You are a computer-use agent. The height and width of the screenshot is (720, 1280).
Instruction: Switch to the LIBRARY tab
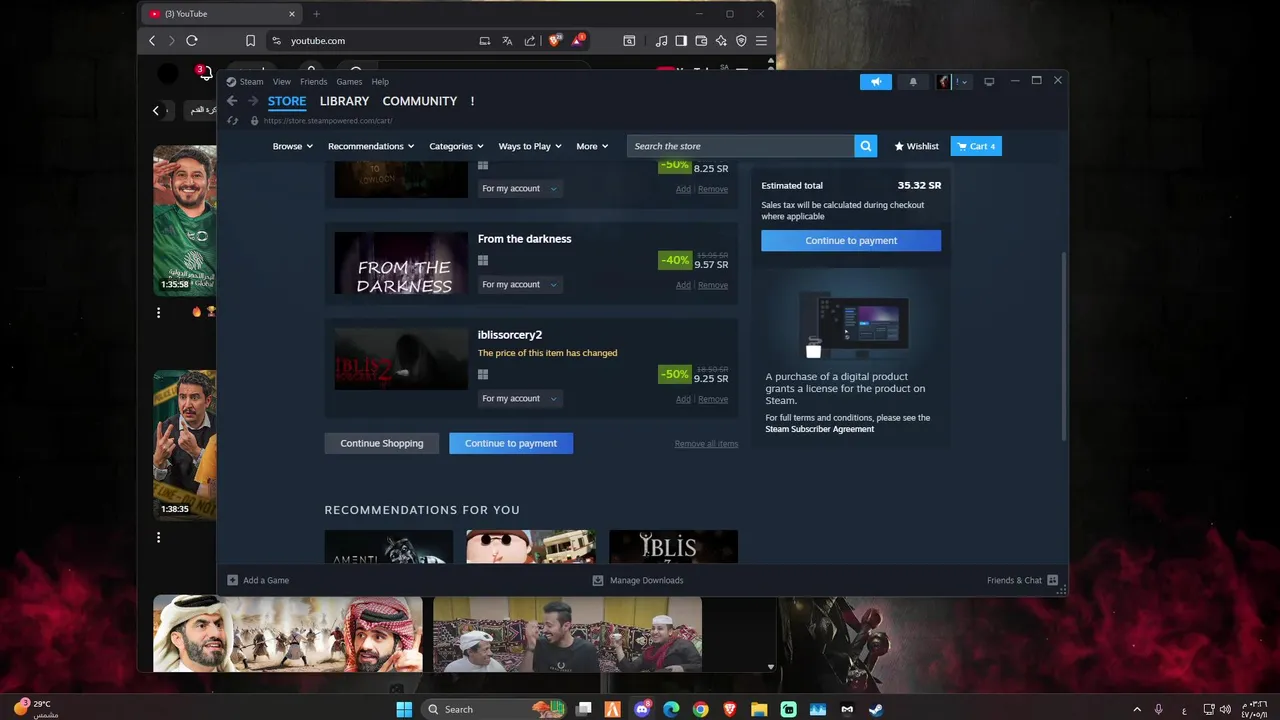pyautogui.click(x=344, y=101)
